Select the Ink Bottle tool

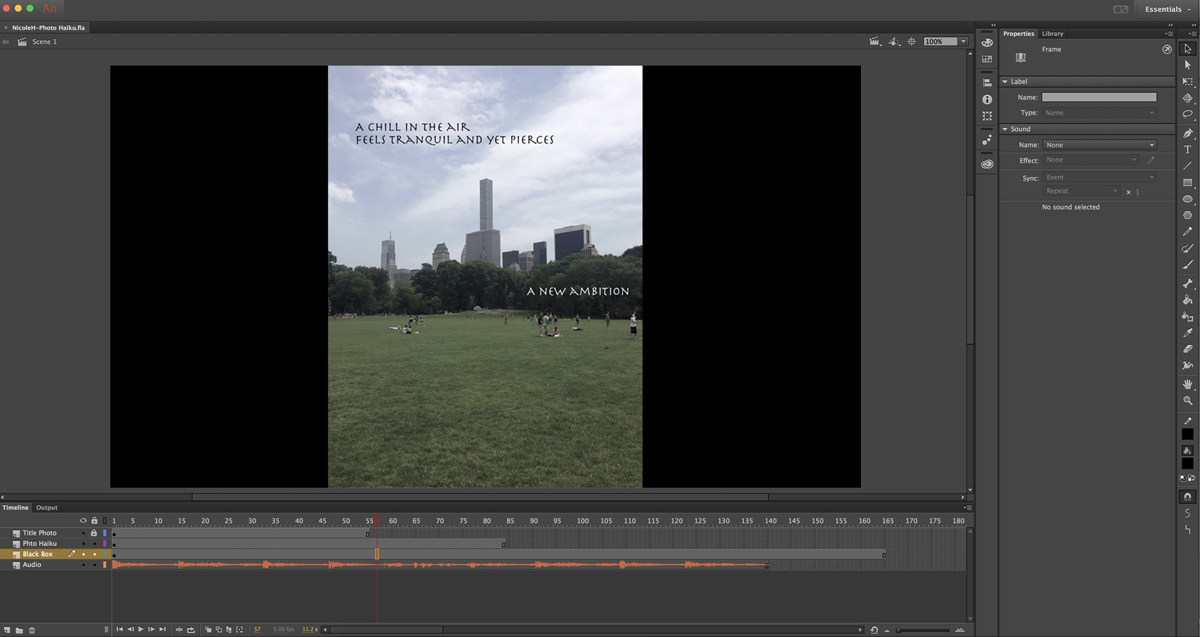coord(1187,317)
